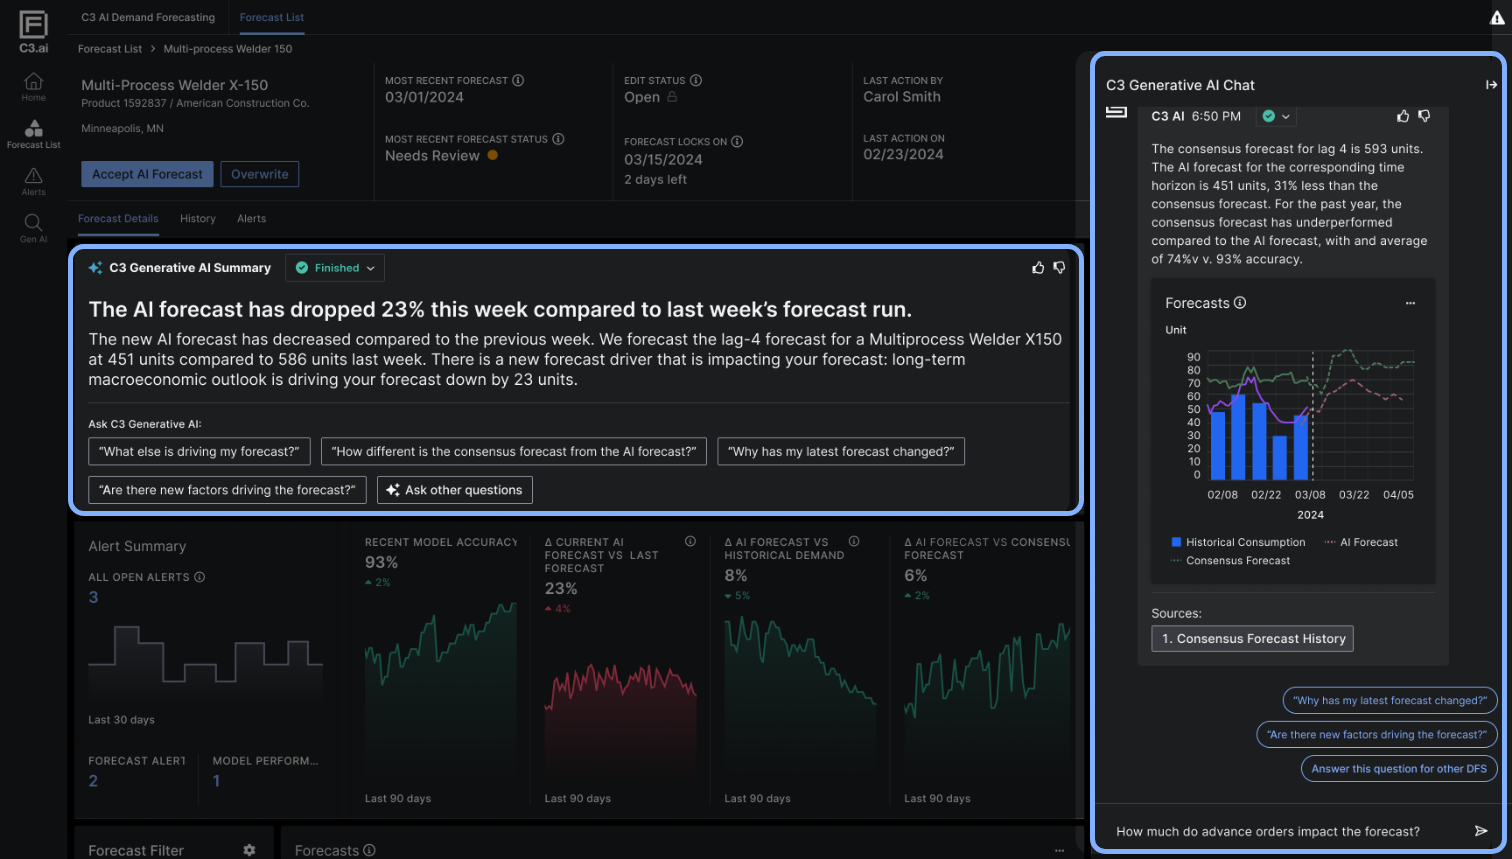Select the Forecast List top tab
The image size is (1512, 859).
click(272, 17)
